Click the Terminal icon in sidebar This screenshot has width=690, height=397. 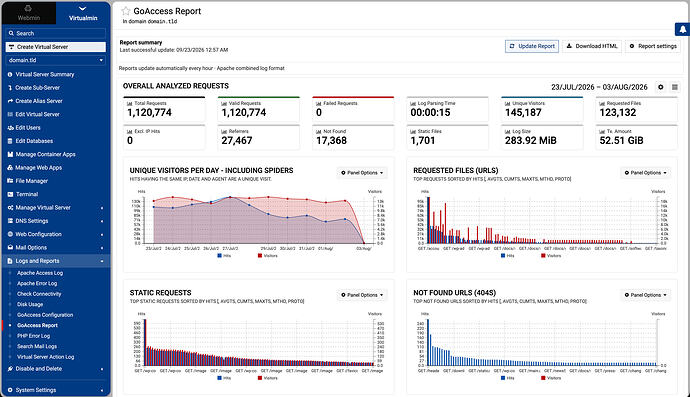click(x=10, y=194)
